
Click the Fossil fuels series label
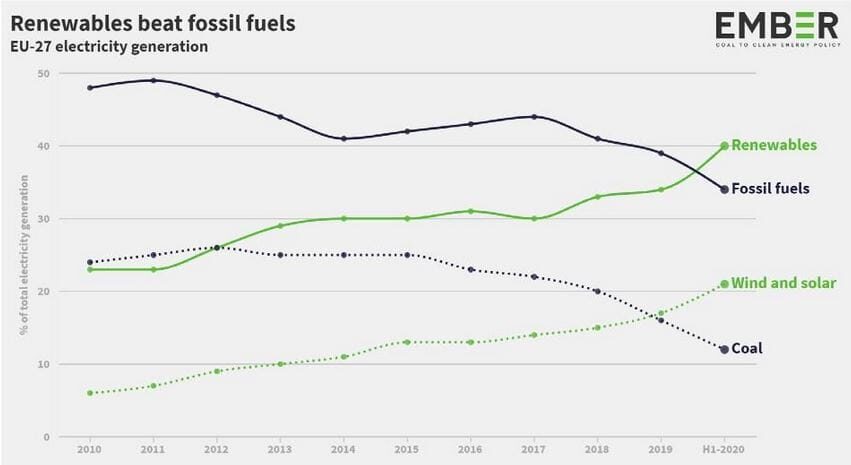point(770,189)
